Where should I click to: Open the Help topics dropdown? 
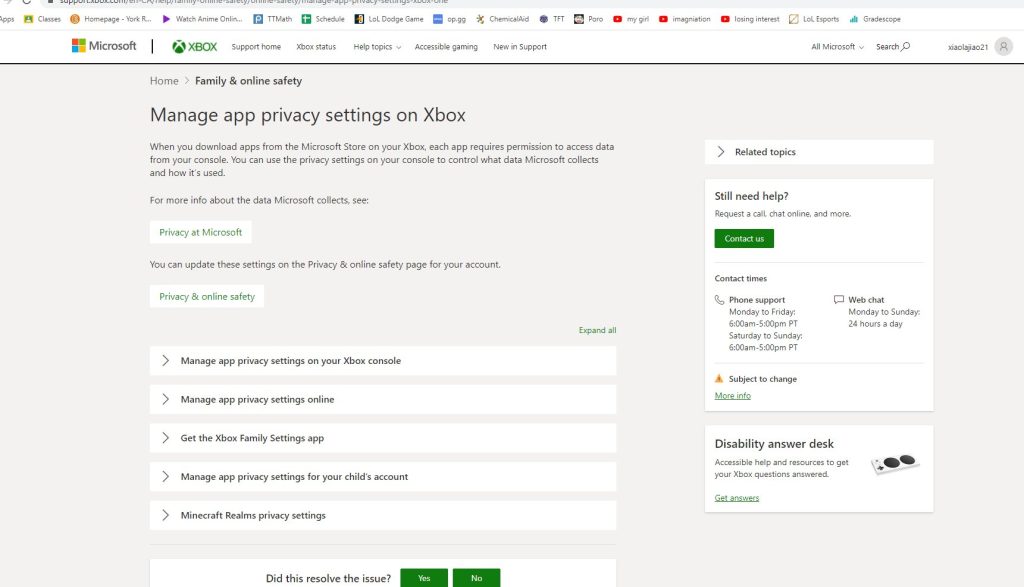tap(377, 46)
